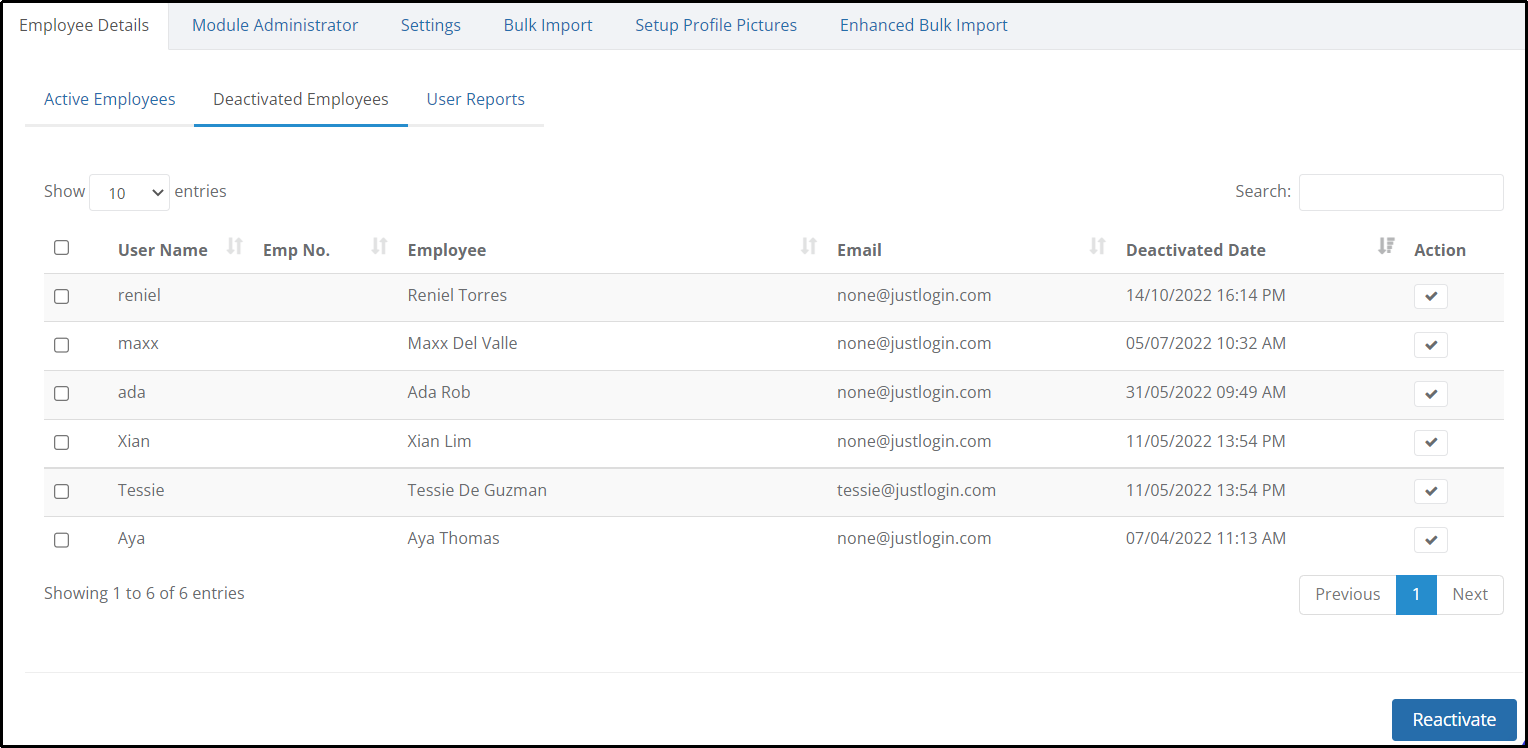Image resolution: width=1528 pixels, height=748 pixels.
Task: Open the Bulk Import tab
Action: click(x=548, y=25)
